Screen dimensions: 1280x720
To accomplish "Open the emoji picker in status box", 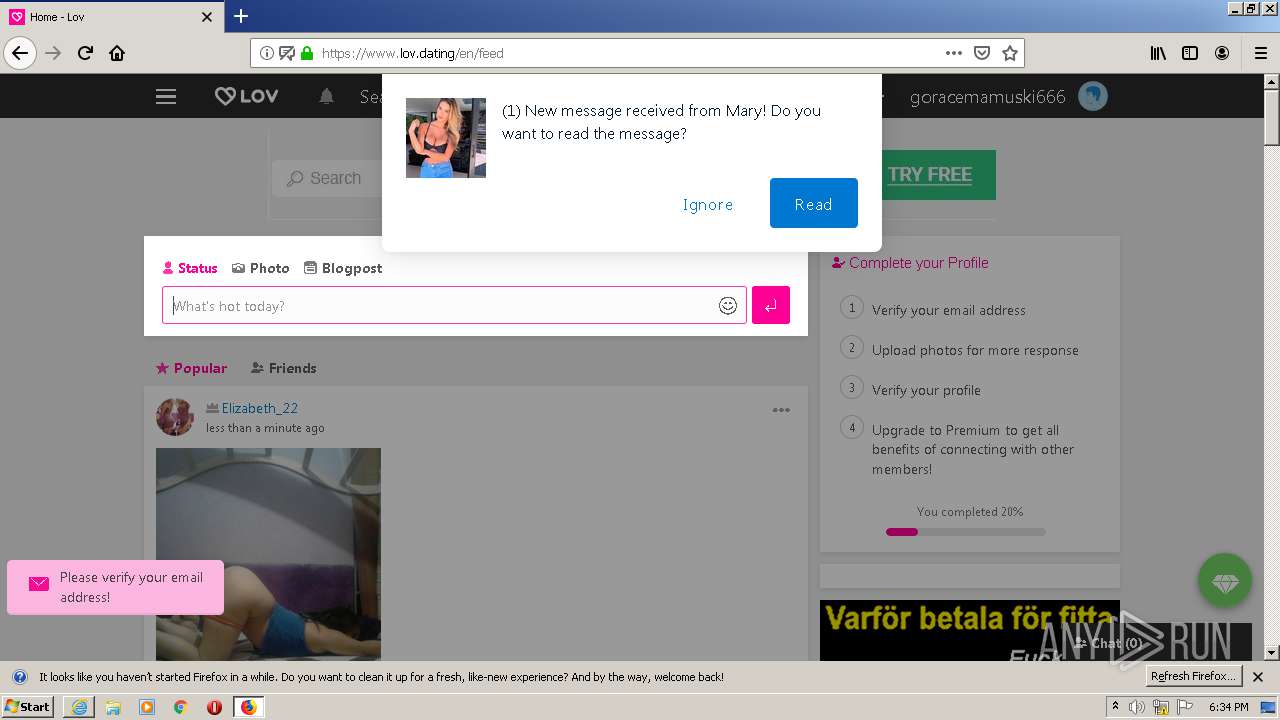I will tap(728, 306).
